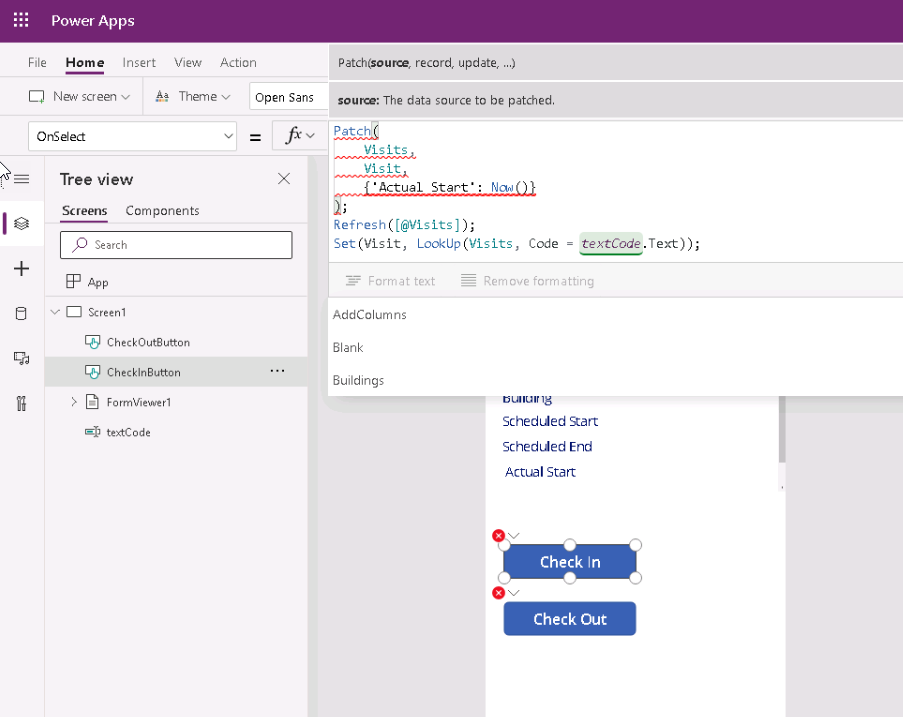The image size is (903, 717).
Task: Collapse the Screen1 tree node
Action: (55, 312)
